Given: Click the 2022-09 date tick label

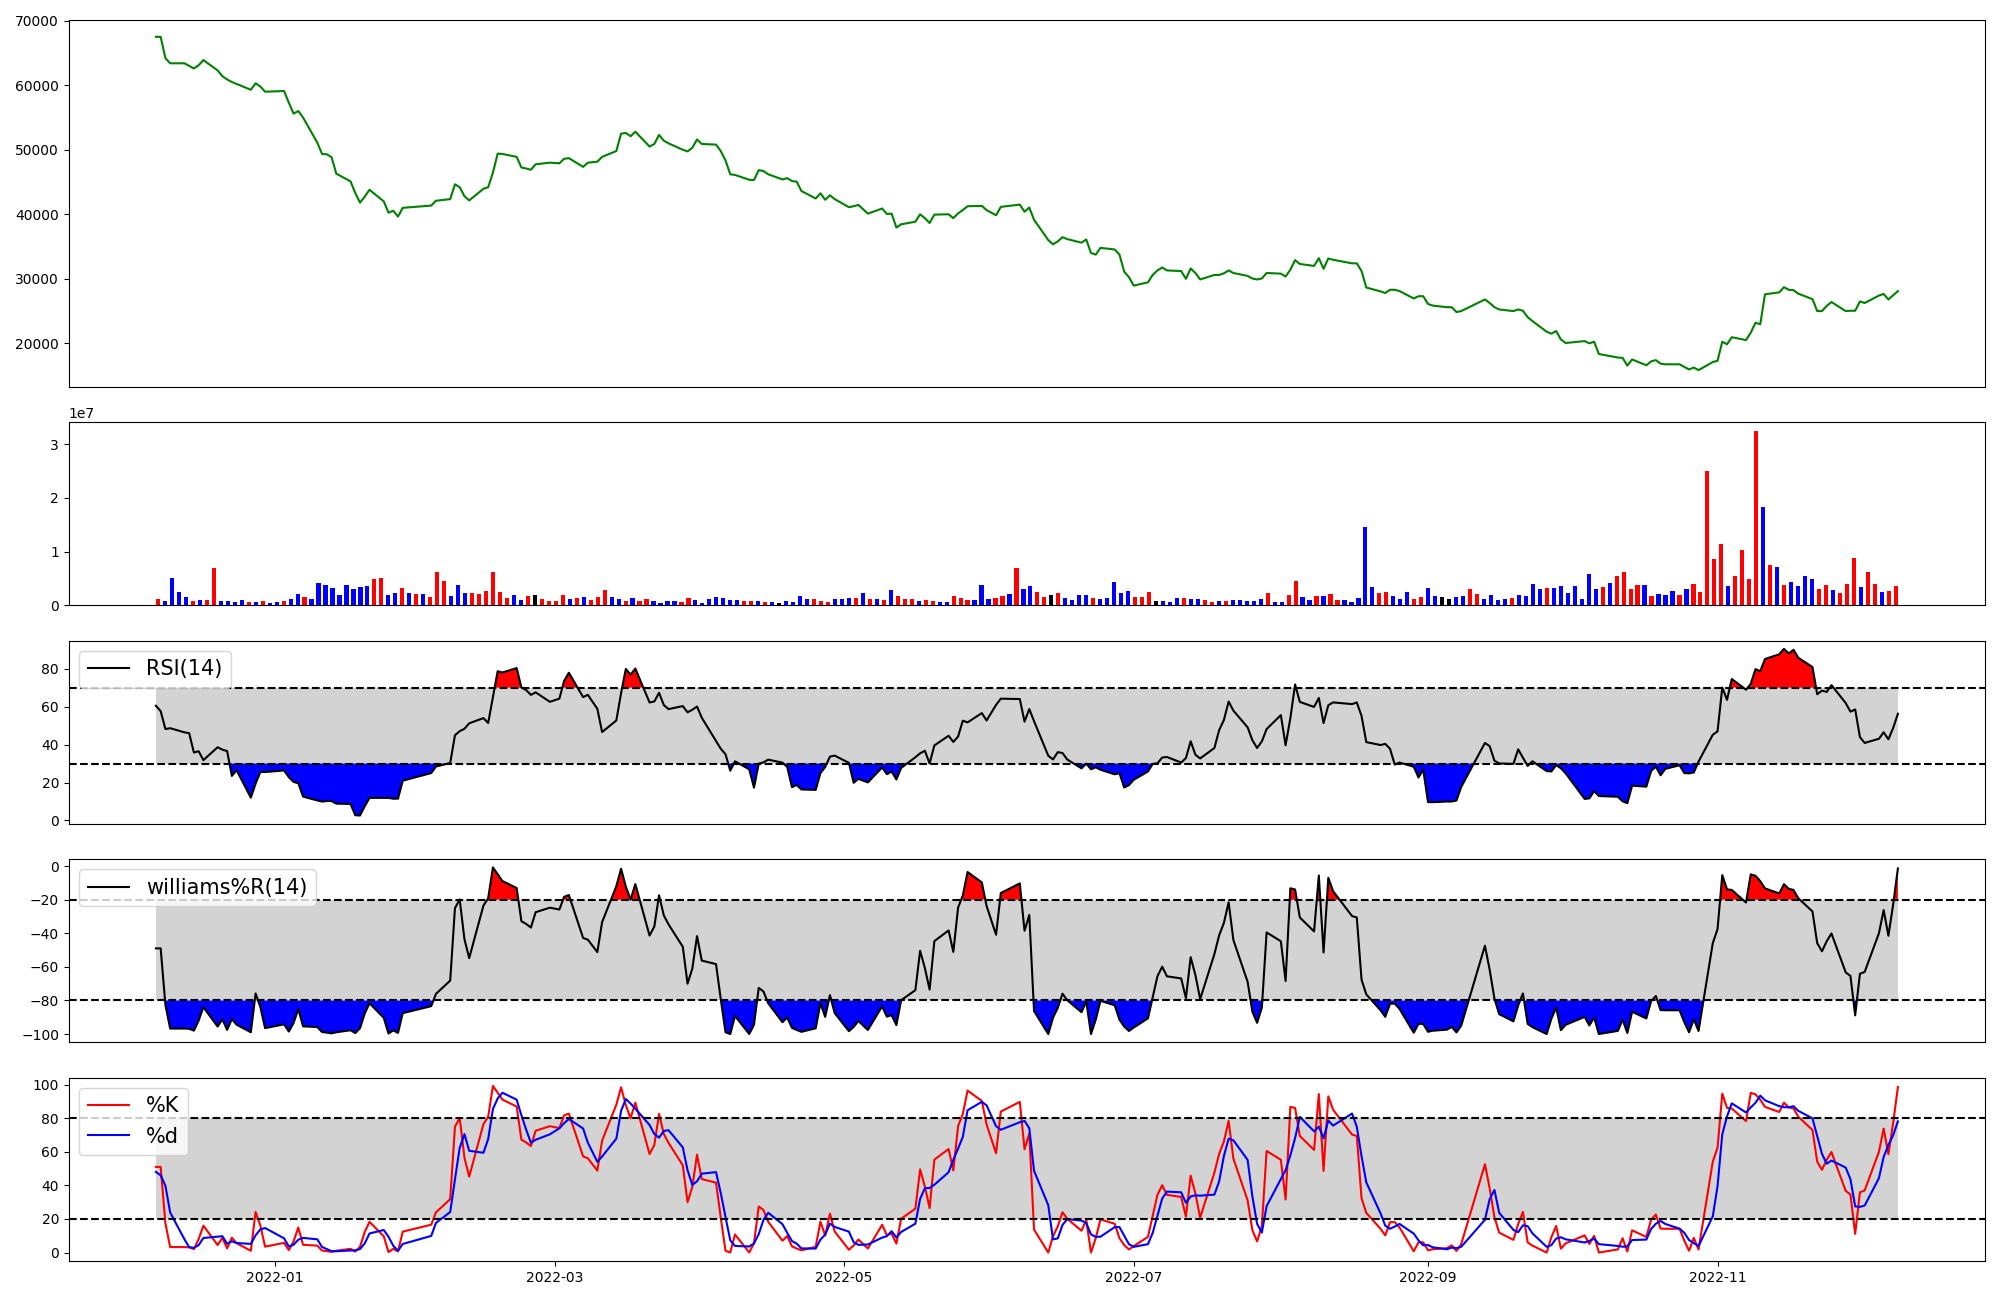Looking at the screenshot, I should click(x=1428, y=1277).
